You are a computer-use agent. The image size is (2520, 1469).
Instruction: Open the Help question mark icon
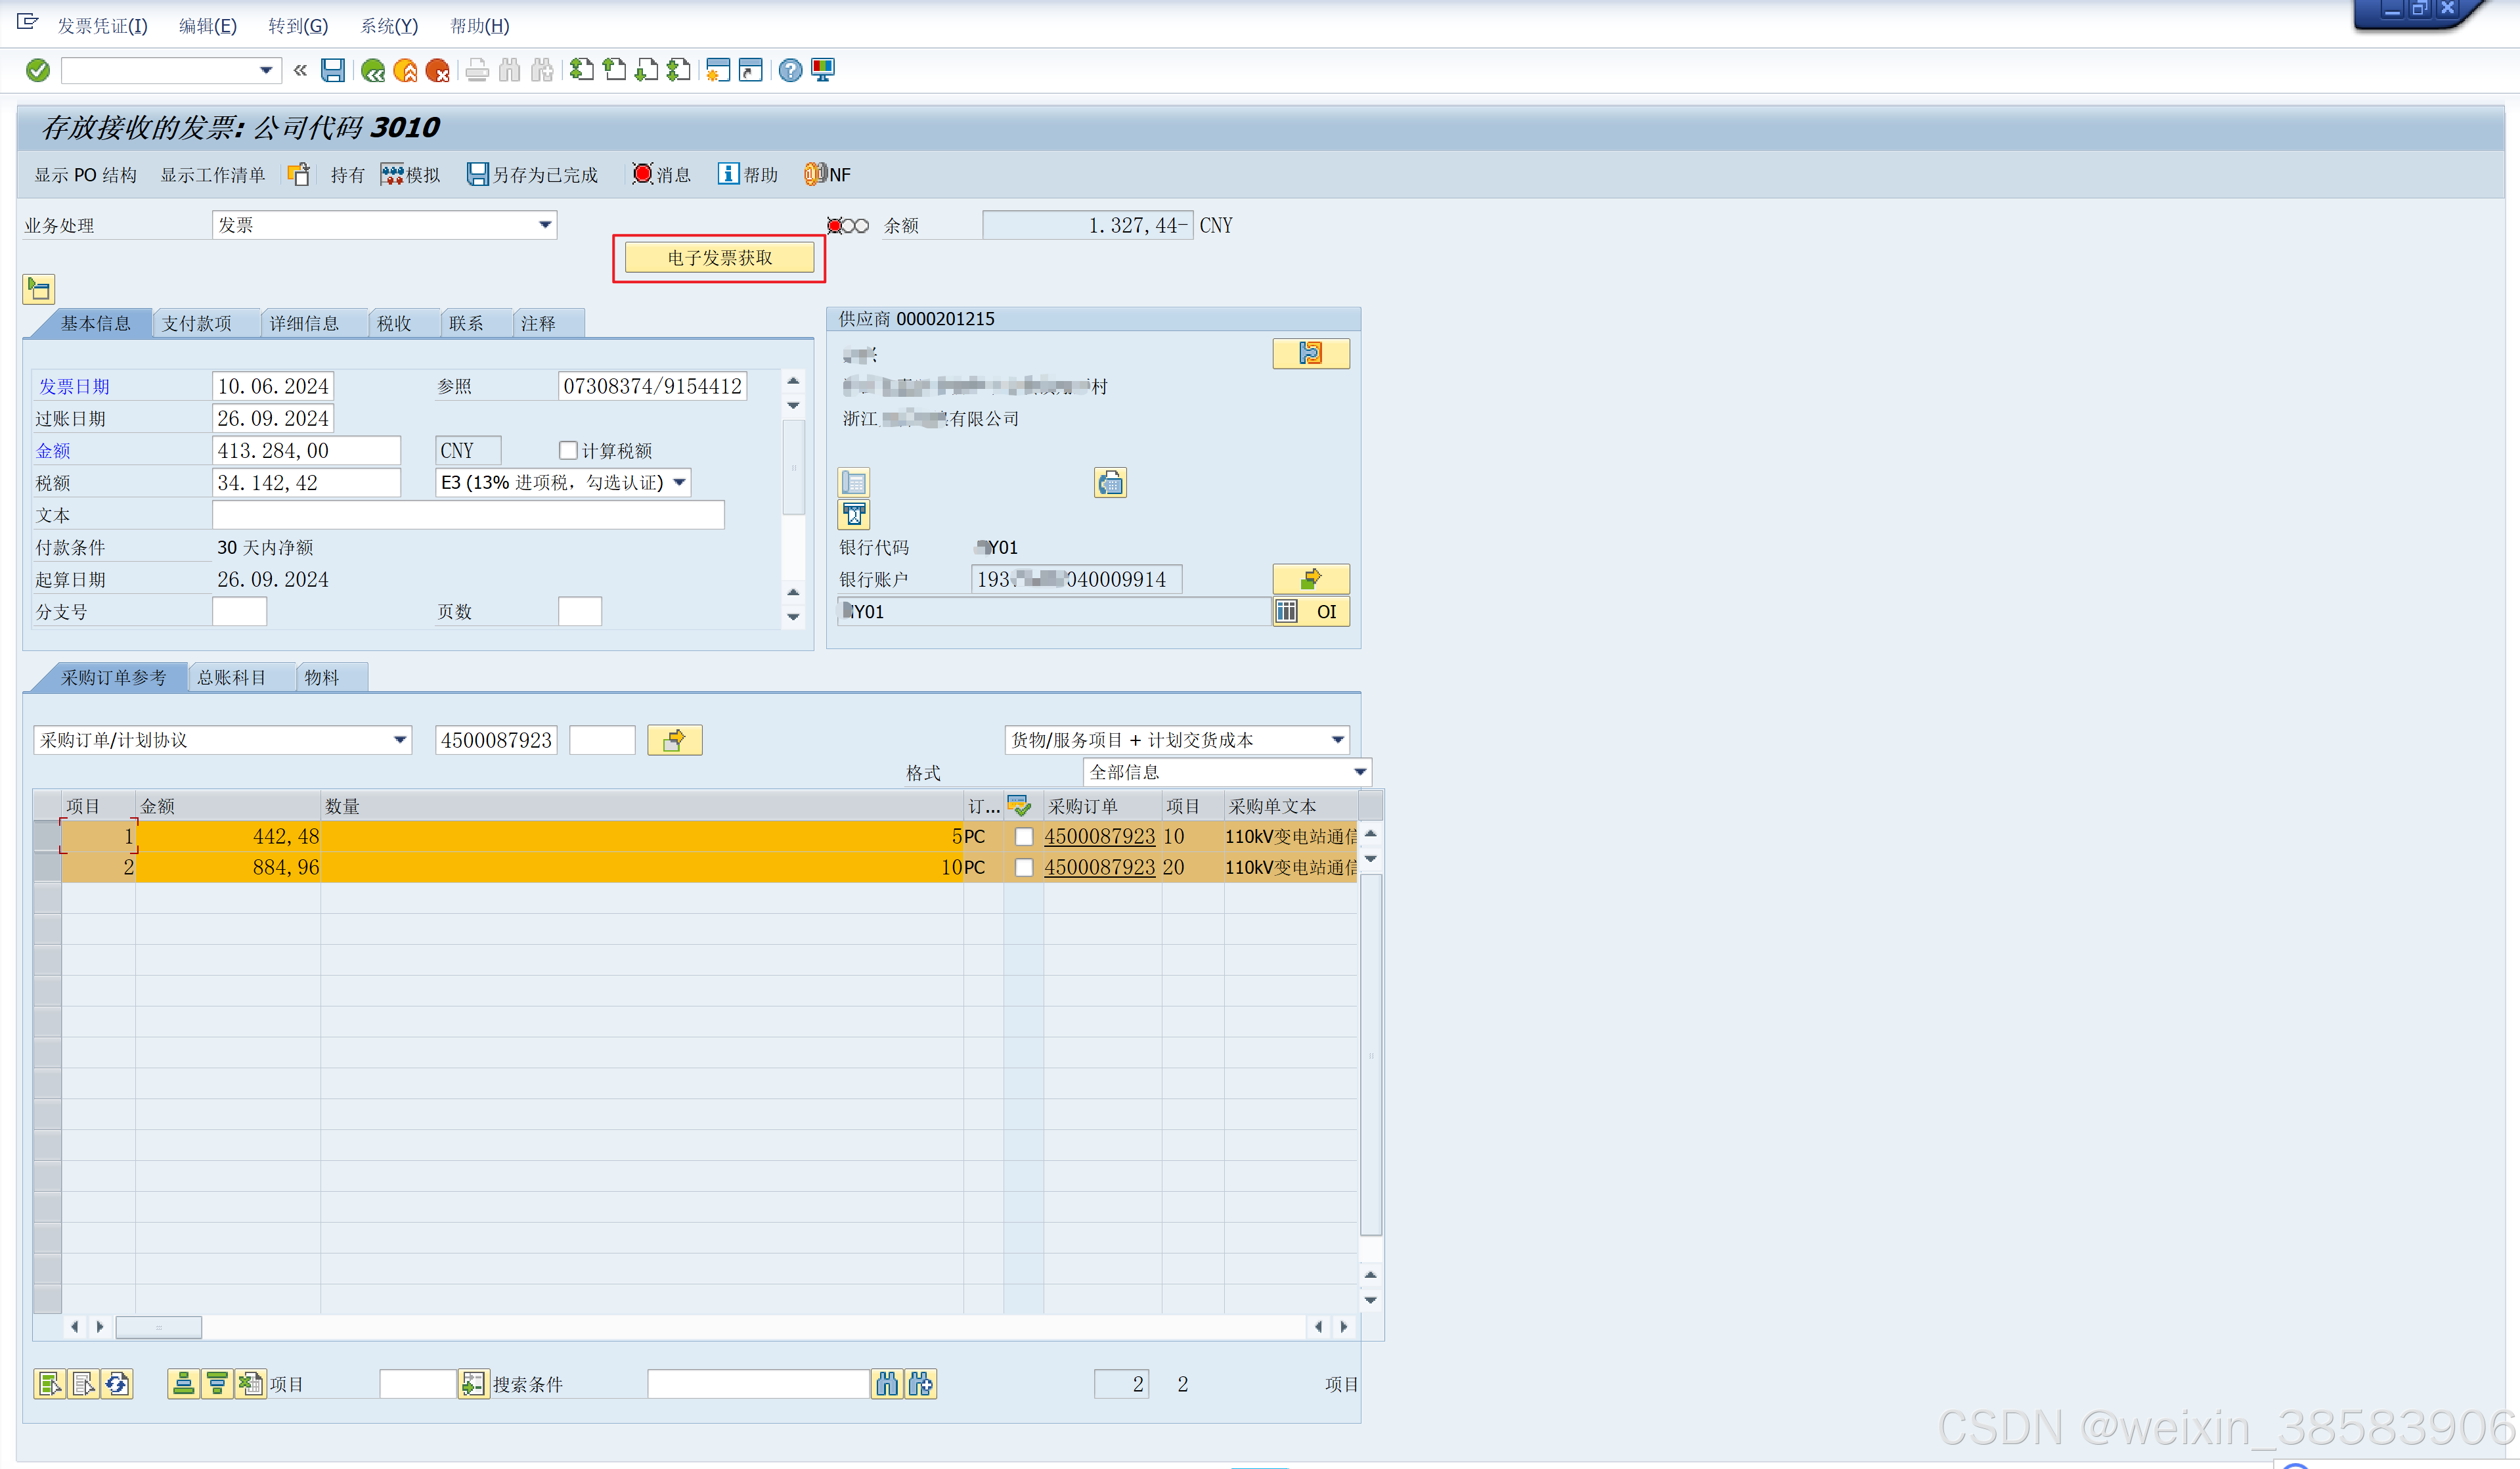tap(790, 70)
